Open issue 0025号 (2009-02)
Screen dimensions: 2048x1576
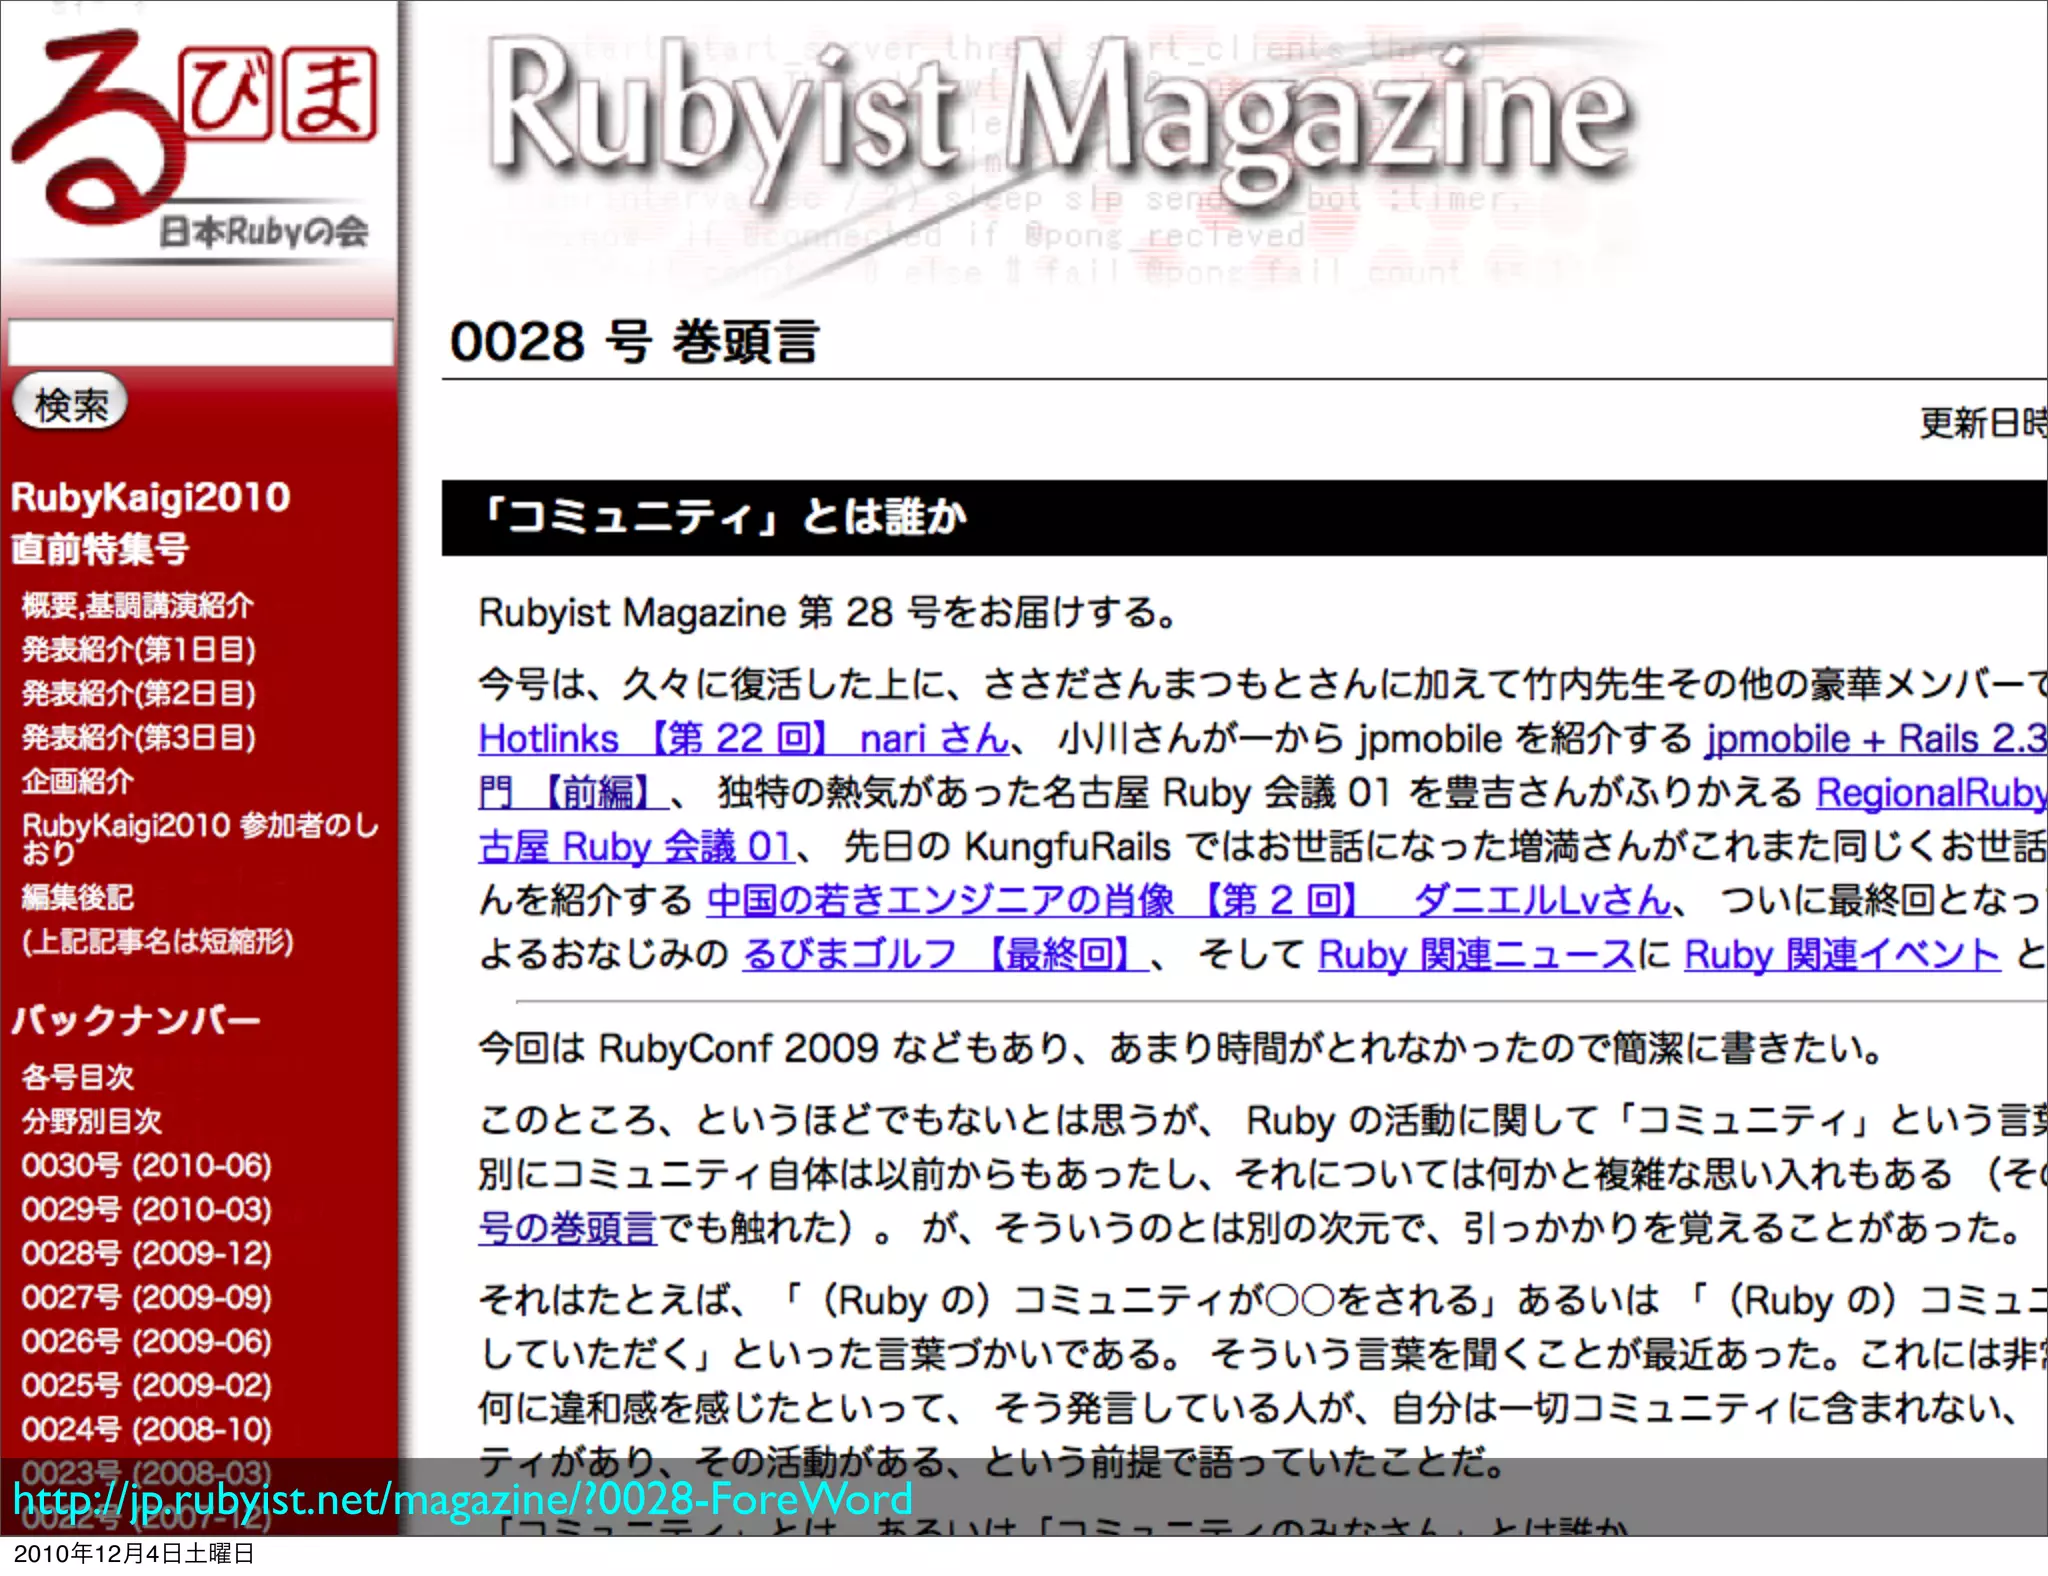click(147, 1386)
